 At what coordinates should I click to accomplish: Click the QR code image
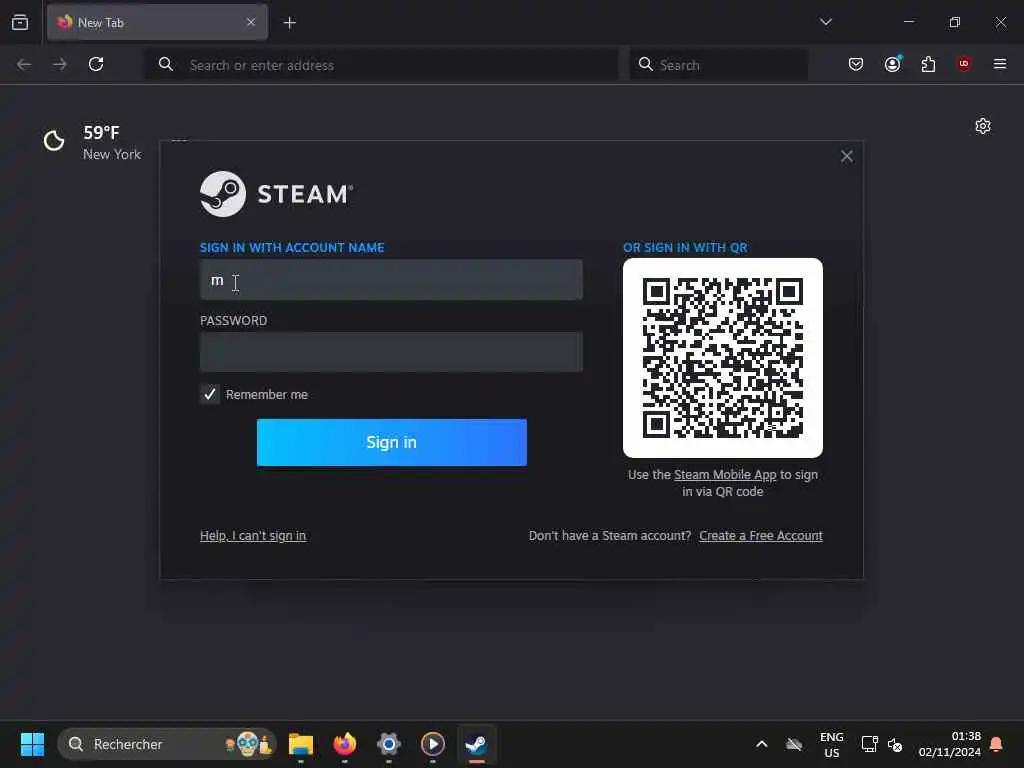click(x=722, y=358)
